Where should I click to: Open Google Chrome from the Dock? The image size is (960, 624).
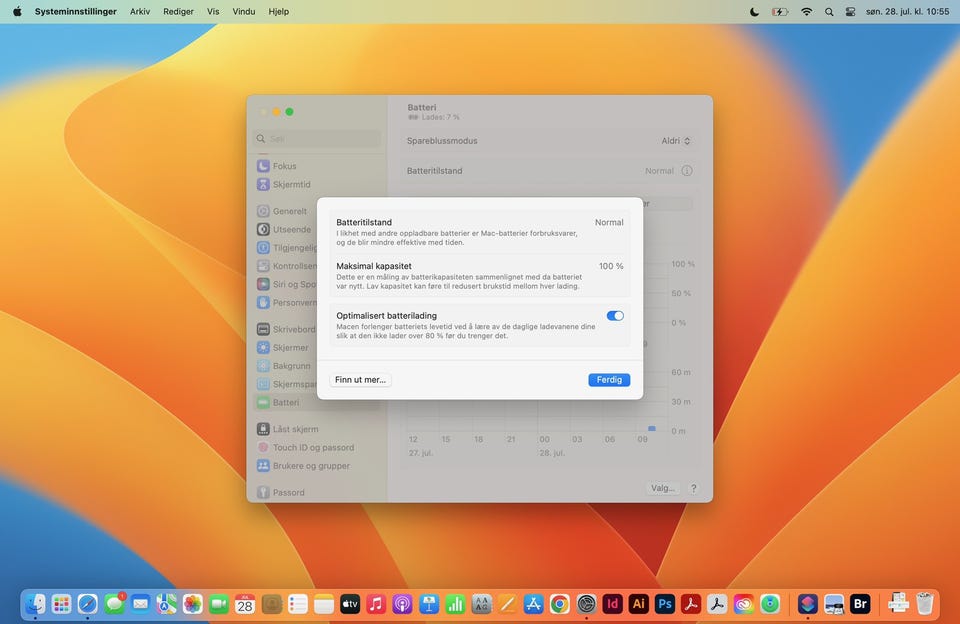point(560,604)
